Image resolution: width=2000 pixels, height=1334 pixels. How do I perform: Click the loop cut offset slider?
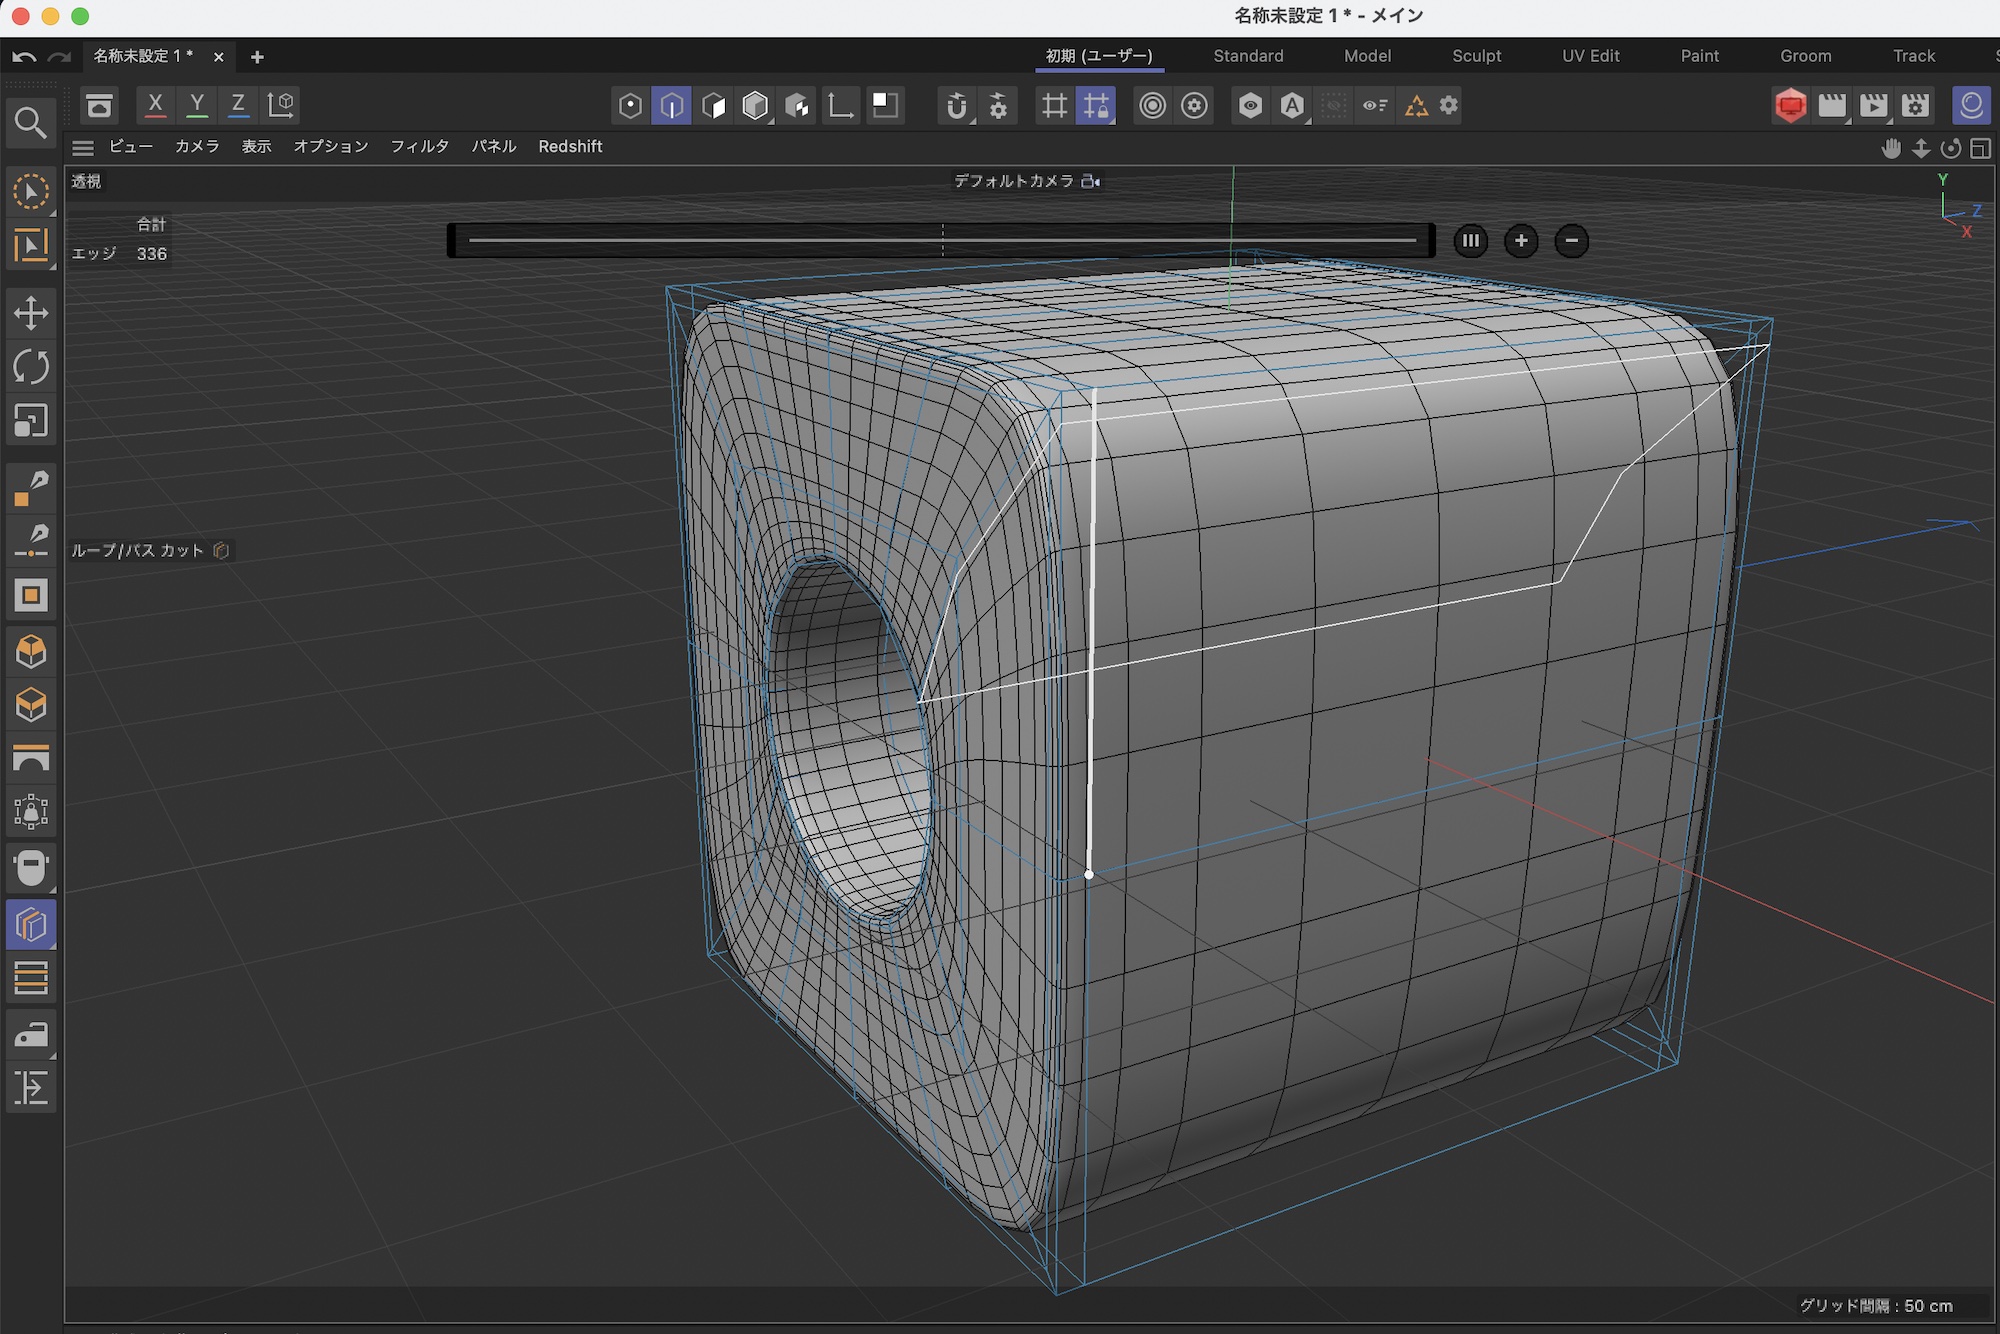[x=941, y=241]
